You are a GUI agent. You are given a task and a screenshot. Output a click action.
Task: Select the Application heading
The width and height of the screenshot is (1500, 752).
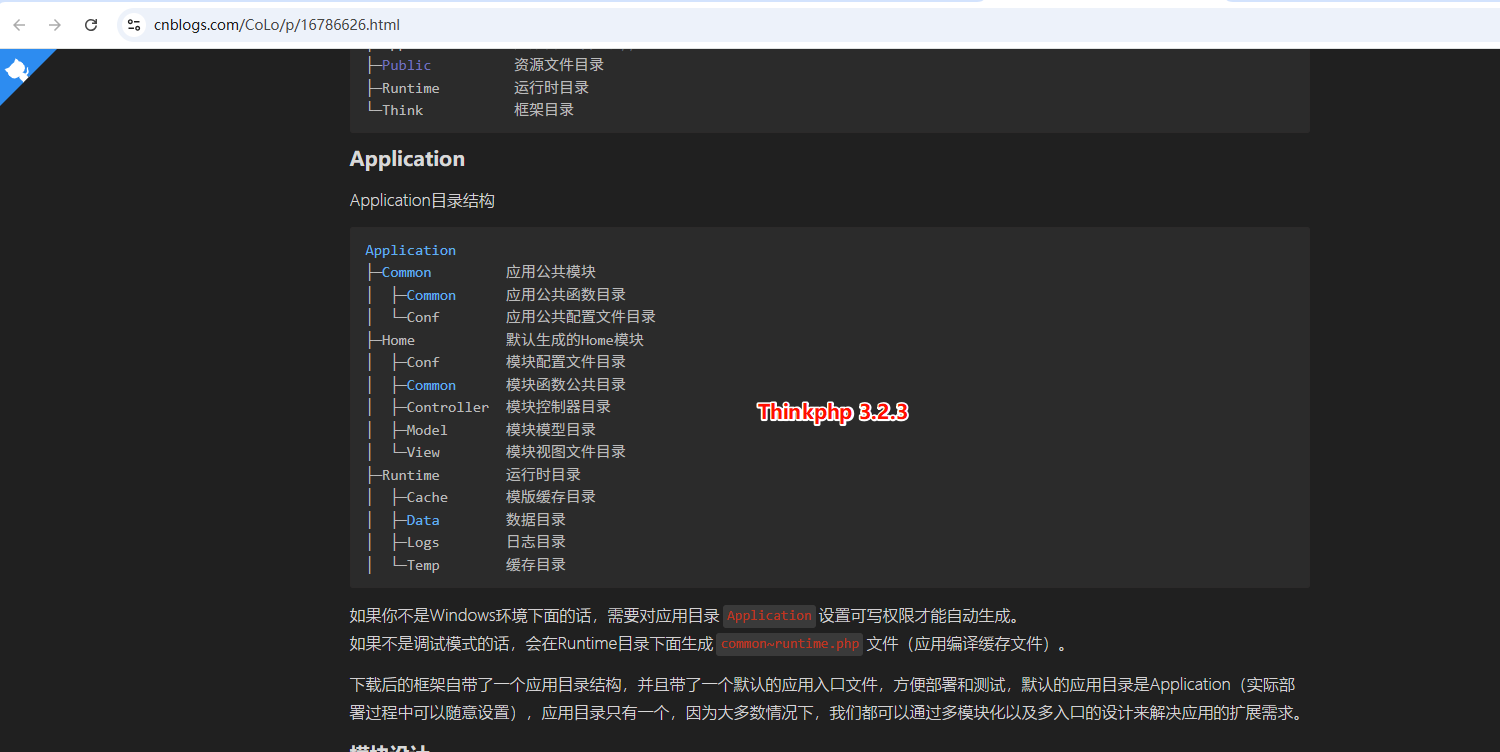click(x=407, y=158)
